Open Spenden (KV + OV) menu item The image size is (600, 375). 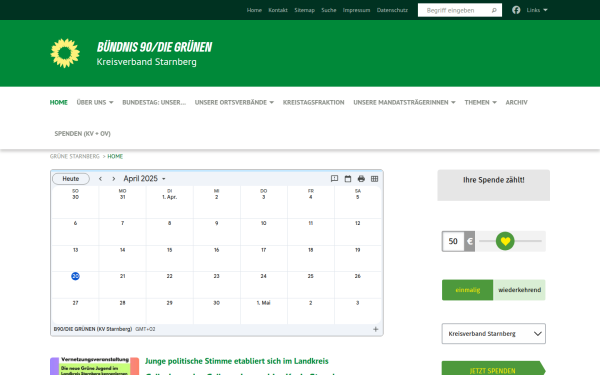tap(82, 134)
